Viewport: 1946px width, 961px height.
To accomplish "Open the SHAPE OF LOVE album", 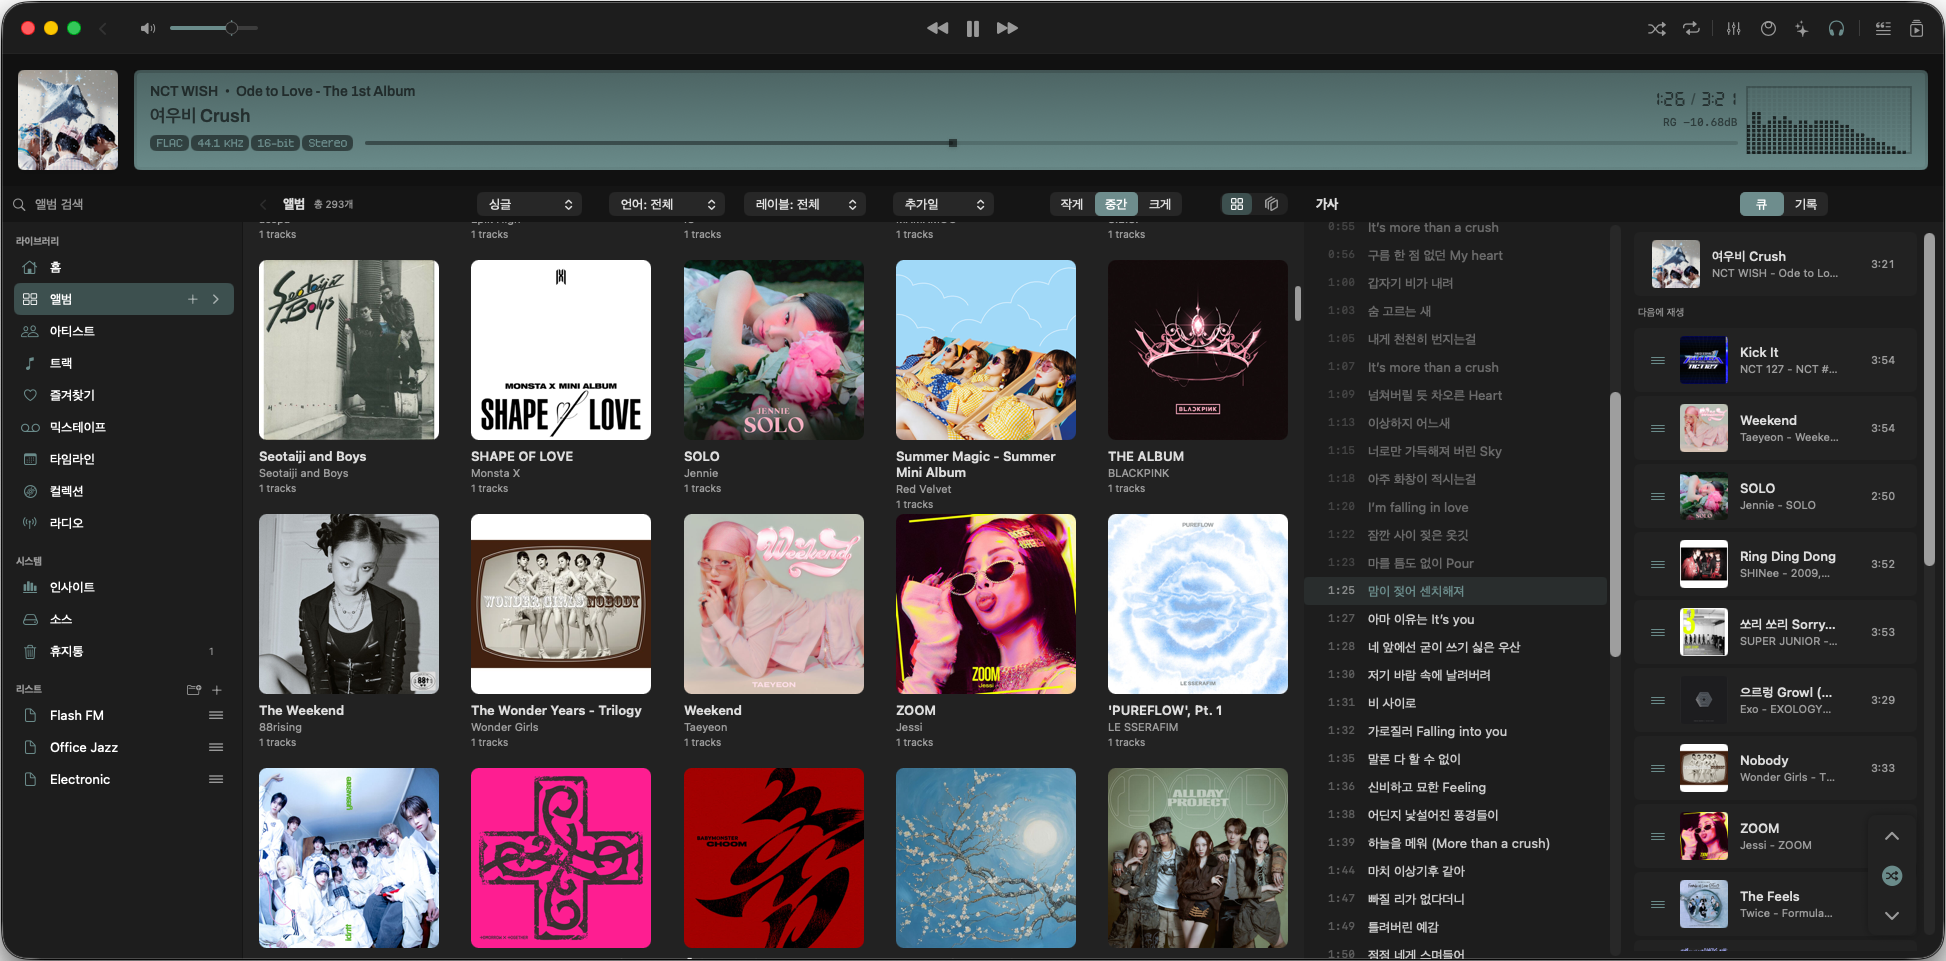I will click(x=561, y=350).
